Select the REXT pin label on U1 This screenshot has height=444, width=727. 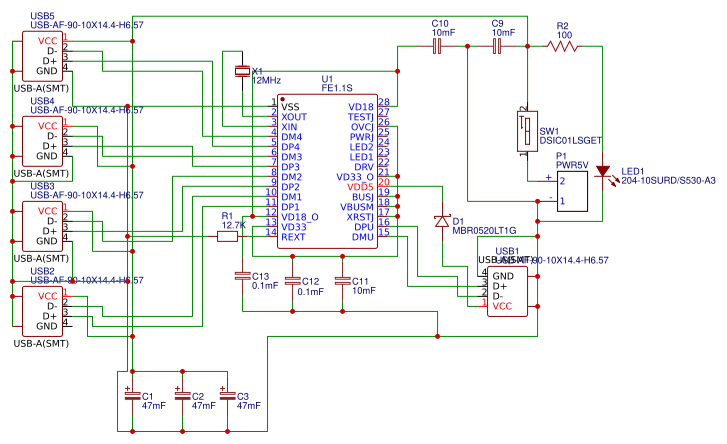[293, 237]
